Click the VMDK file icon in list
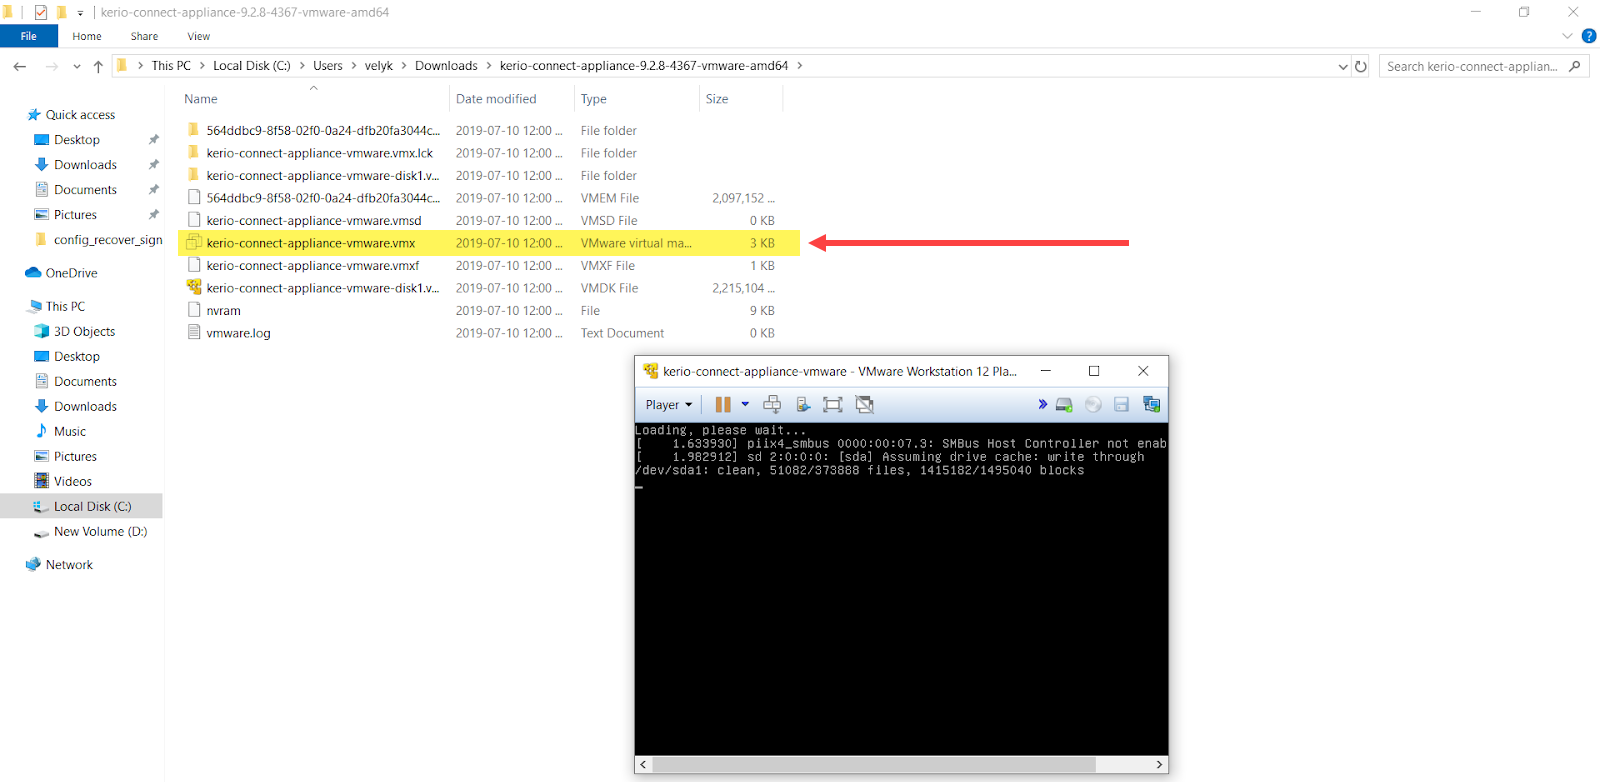This screenshot has height=782, width=1600. [x=194, y=288]
